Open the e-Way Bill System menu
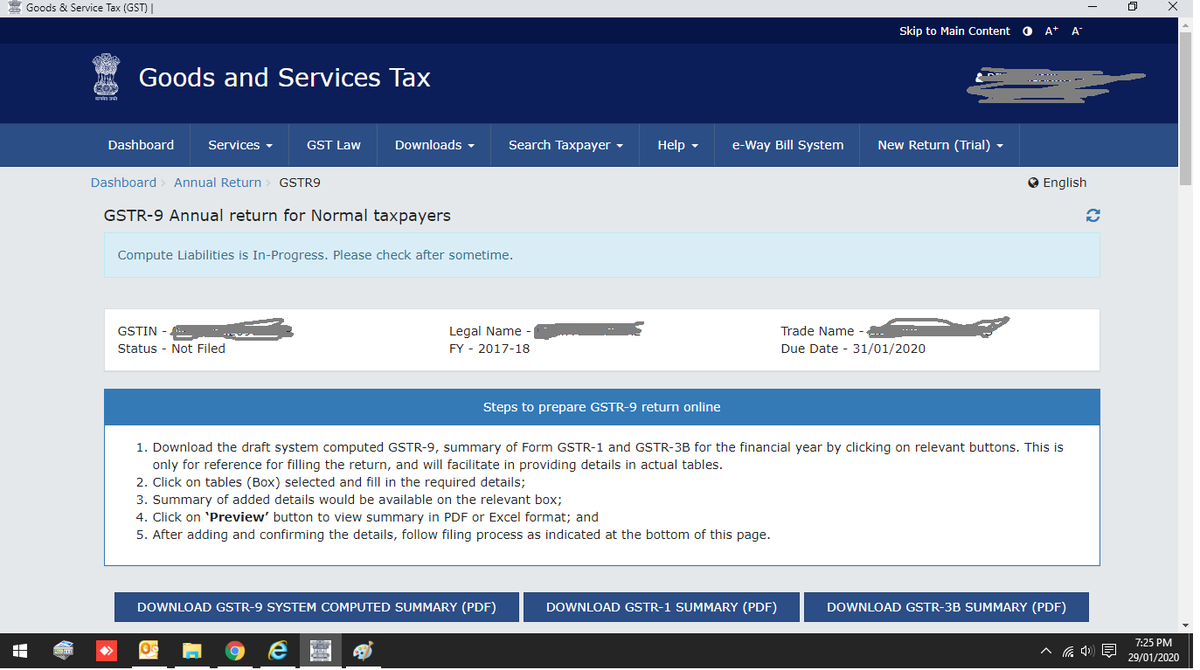The width and height of the screenshot is (1200, 670). click(788, 145)
